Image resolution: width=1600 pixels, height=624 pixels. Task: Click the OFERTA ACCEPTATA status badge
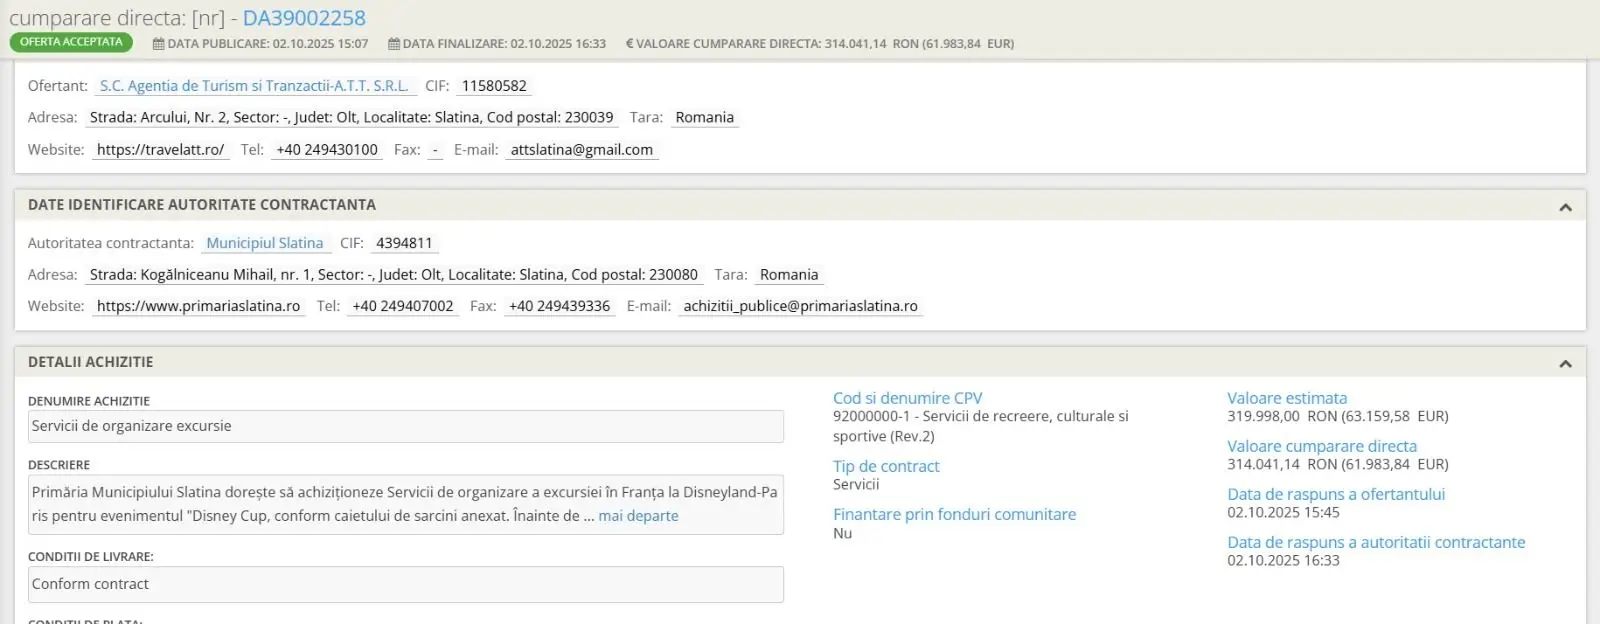tap(71, 42)
